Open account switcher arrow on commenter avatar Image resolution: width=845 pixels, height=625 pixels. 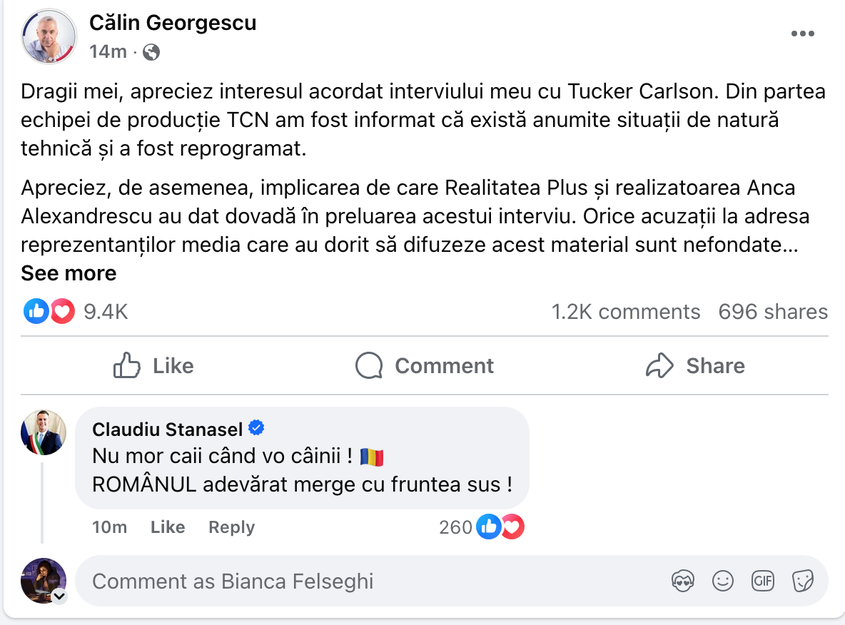(x=59, y=596)
